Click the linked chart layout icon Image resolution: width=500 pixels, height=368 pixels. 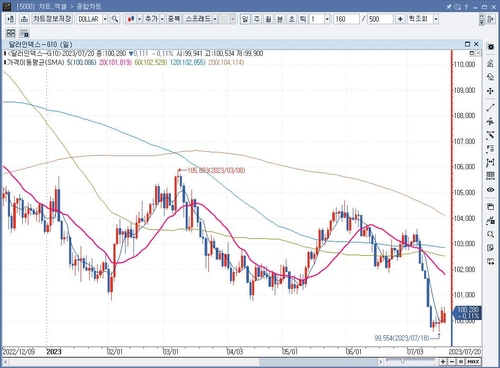(24, 33)
